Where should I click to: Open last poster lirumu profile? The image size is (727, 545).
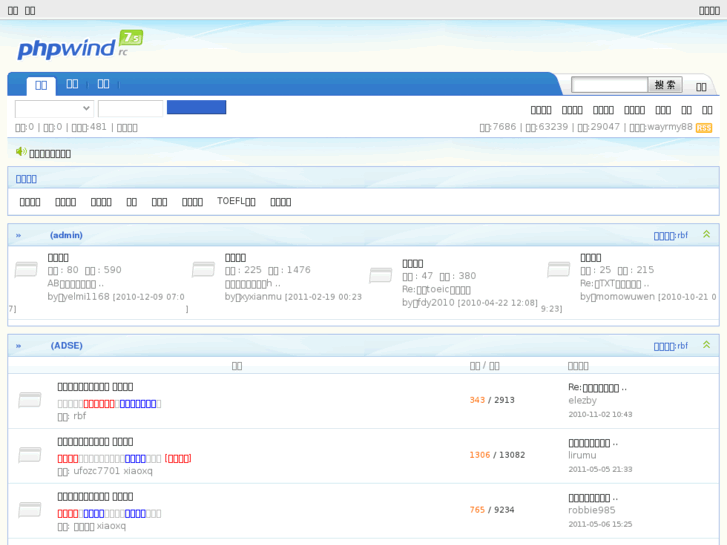coord(582,455)
